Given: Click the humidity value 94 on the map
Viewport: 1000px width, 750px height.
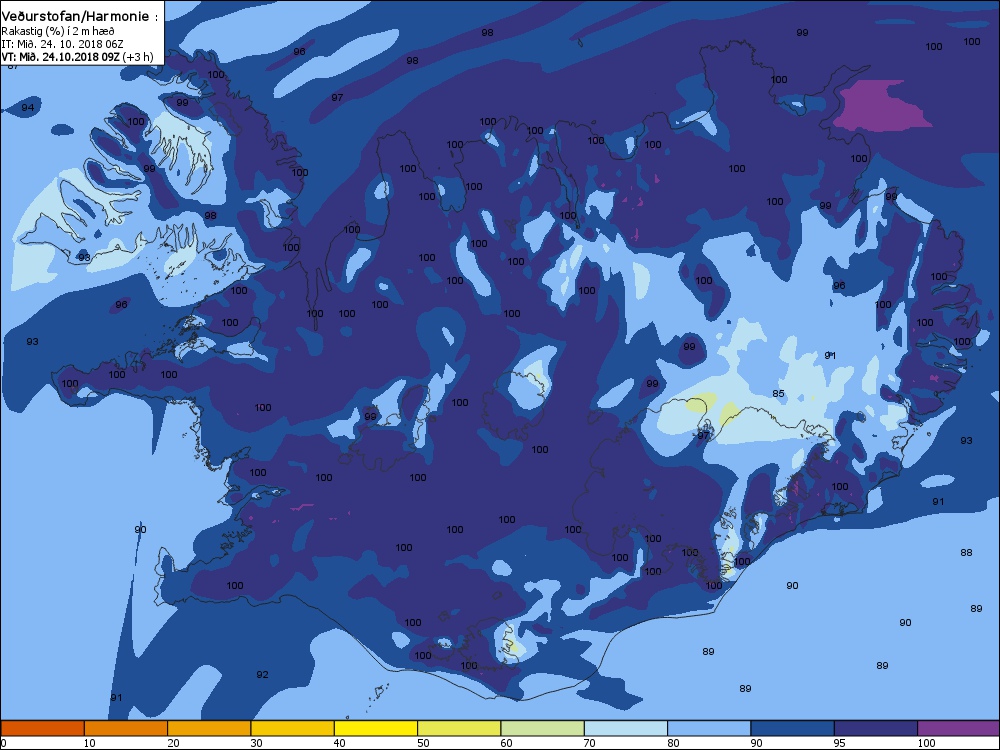Looking at the screenshot, I should (27, 107).
